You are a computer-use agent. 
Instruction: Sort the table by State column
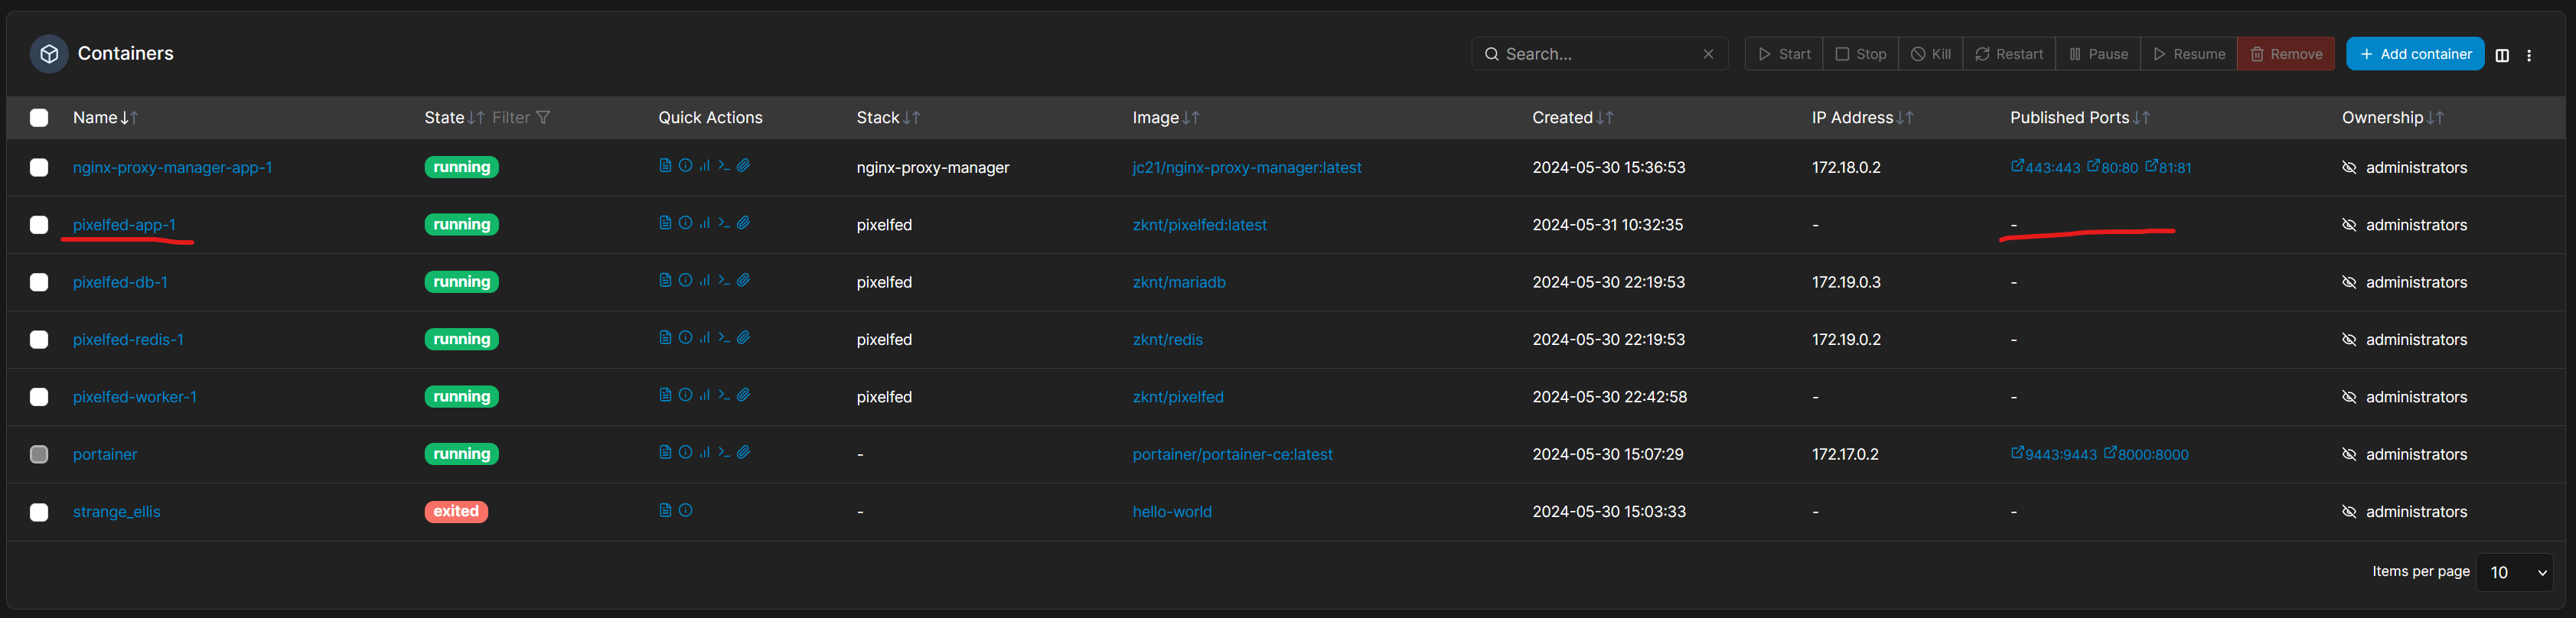pyautogui.click(x=454, y=118)
